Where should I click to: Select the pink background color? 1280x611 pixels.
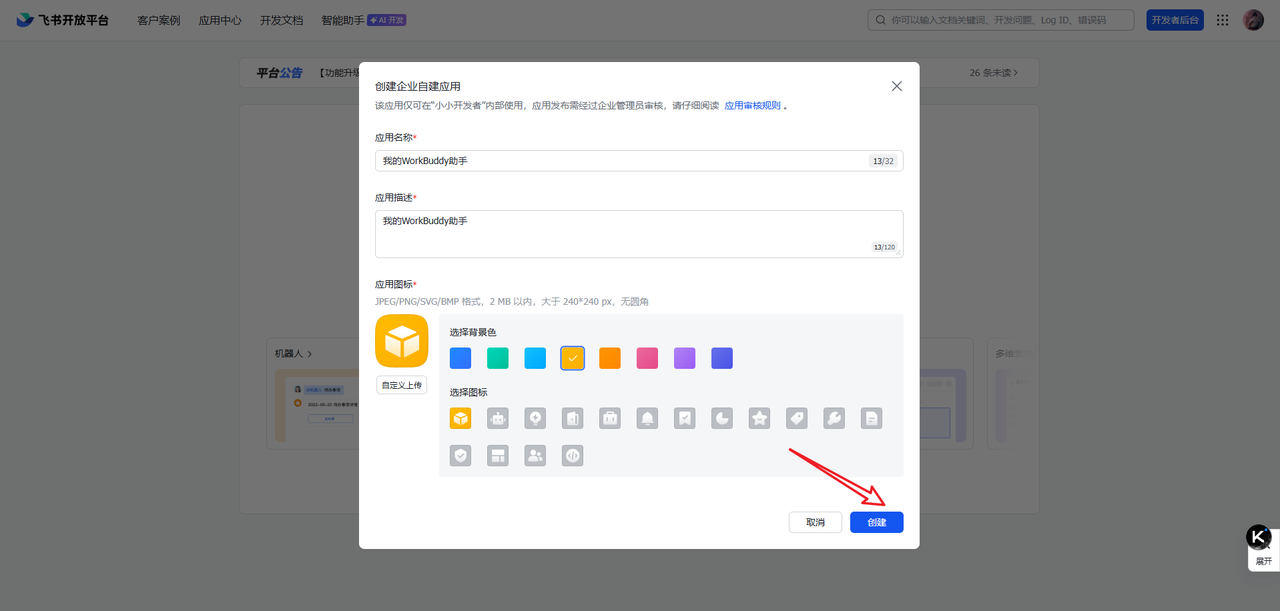click(647, 358)
